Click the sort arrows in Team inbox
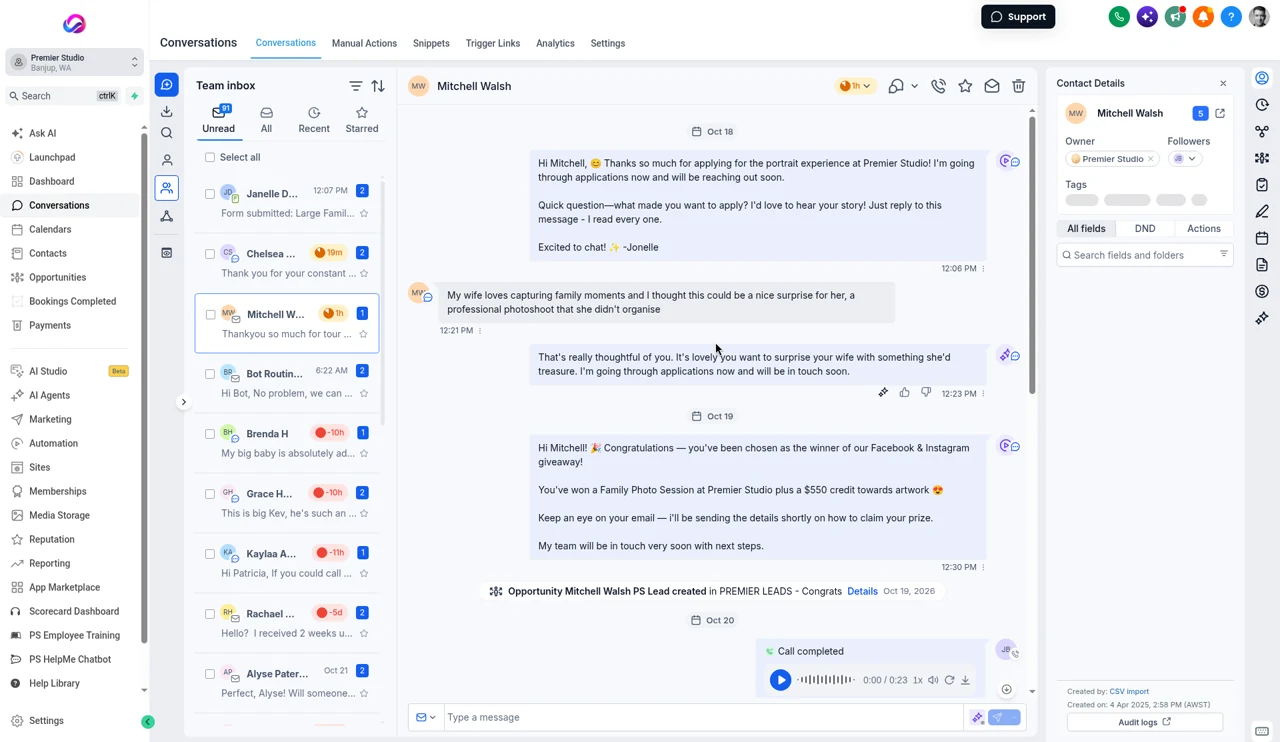1280x742 pixels. point(378,86)
